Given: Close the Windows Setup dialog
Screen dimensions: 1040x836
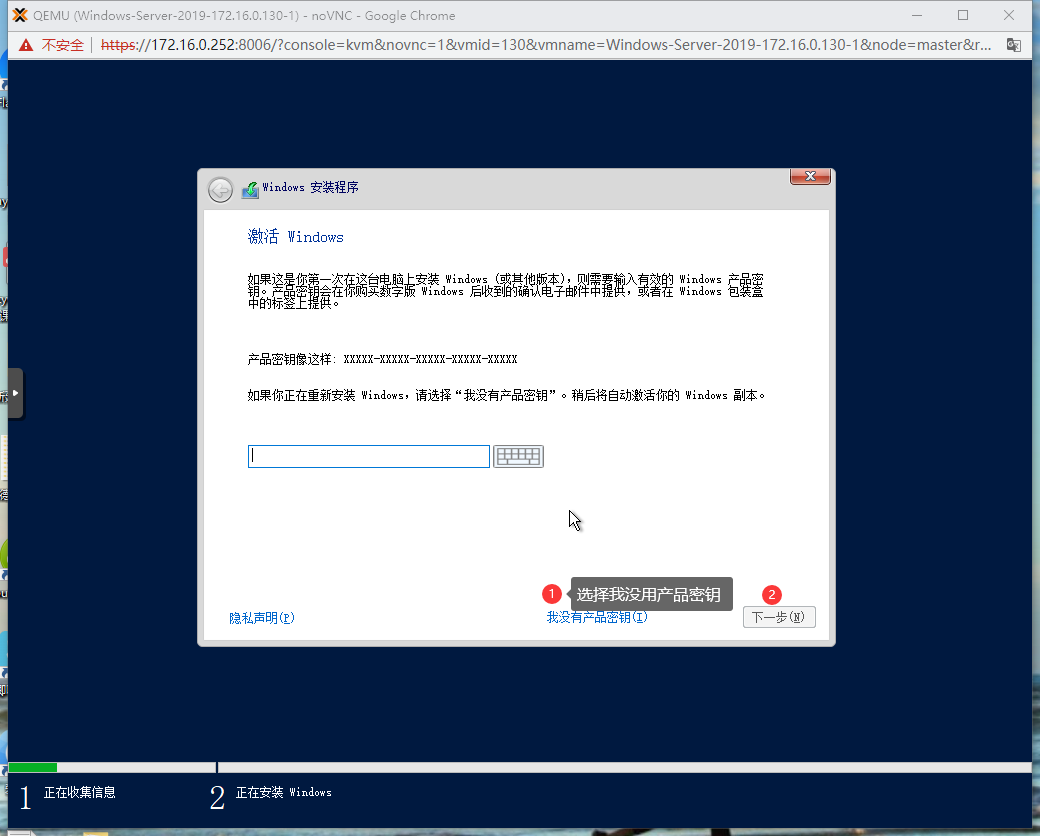Looking at the screenshot, I should (810, 176).
